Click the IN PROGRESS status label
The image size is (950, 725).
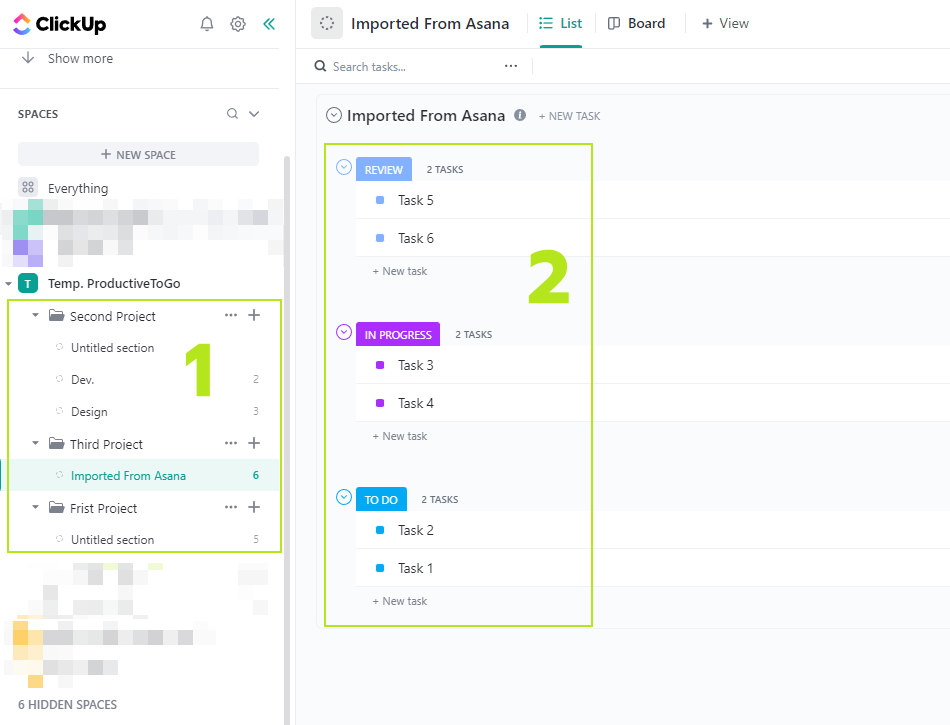[398, 334]
